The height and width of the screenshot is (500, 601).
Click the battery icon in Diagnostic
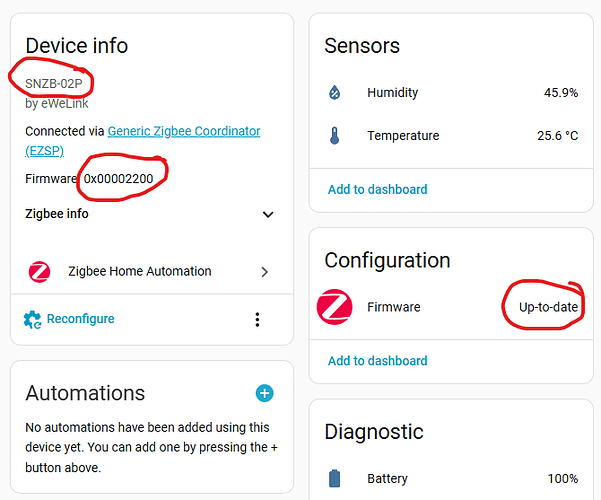click(x=335, y=479)
